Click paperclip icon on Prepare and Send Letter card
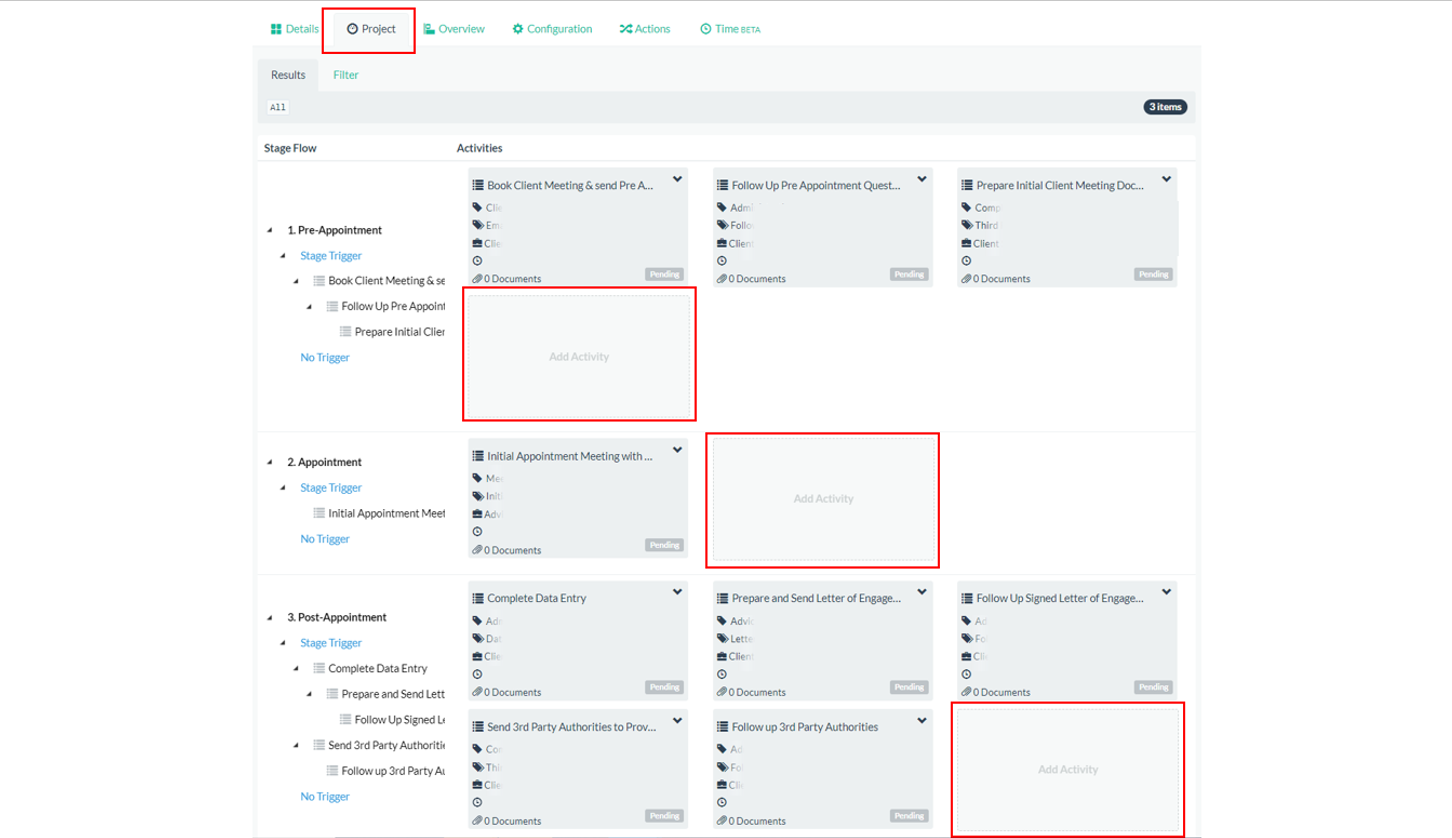 [722, 692]
